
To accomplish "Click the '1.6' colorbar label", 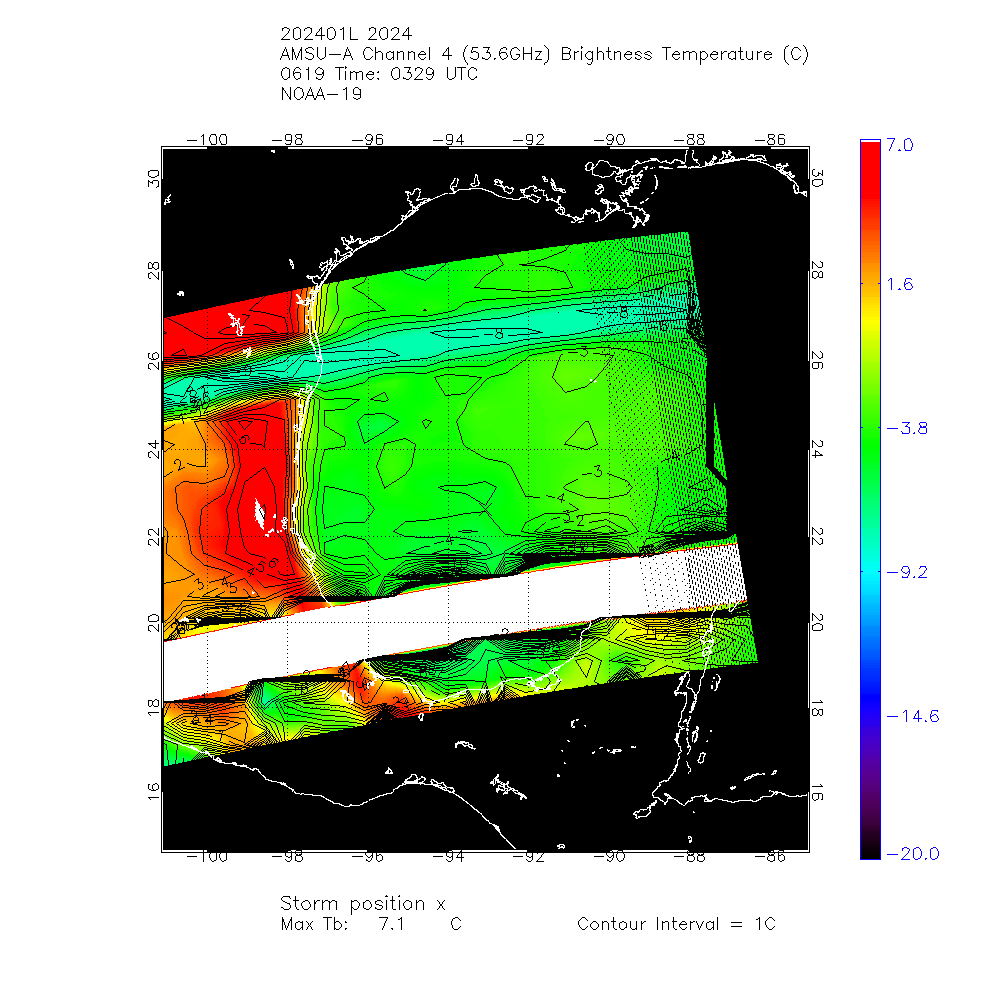I will (x=900, y=284).
